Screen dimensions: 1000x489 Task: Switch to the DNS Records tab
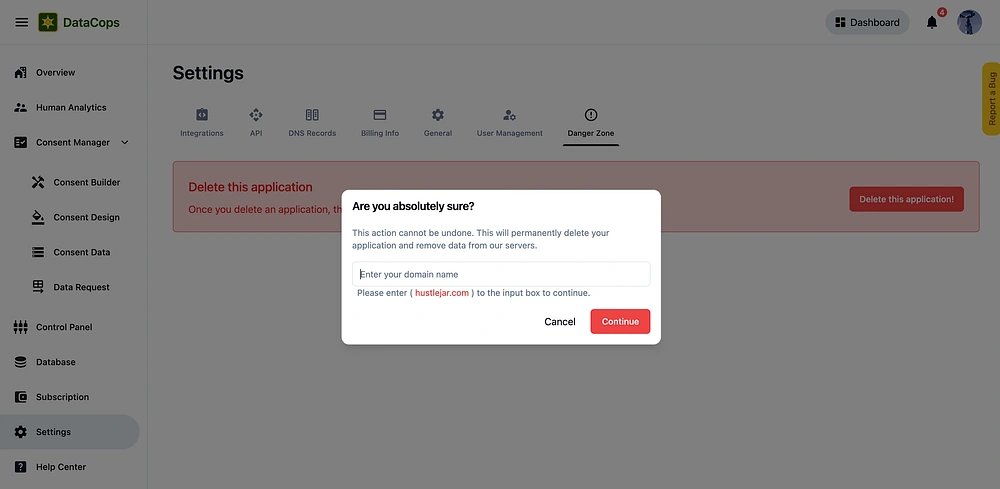[x=312, y=123]
